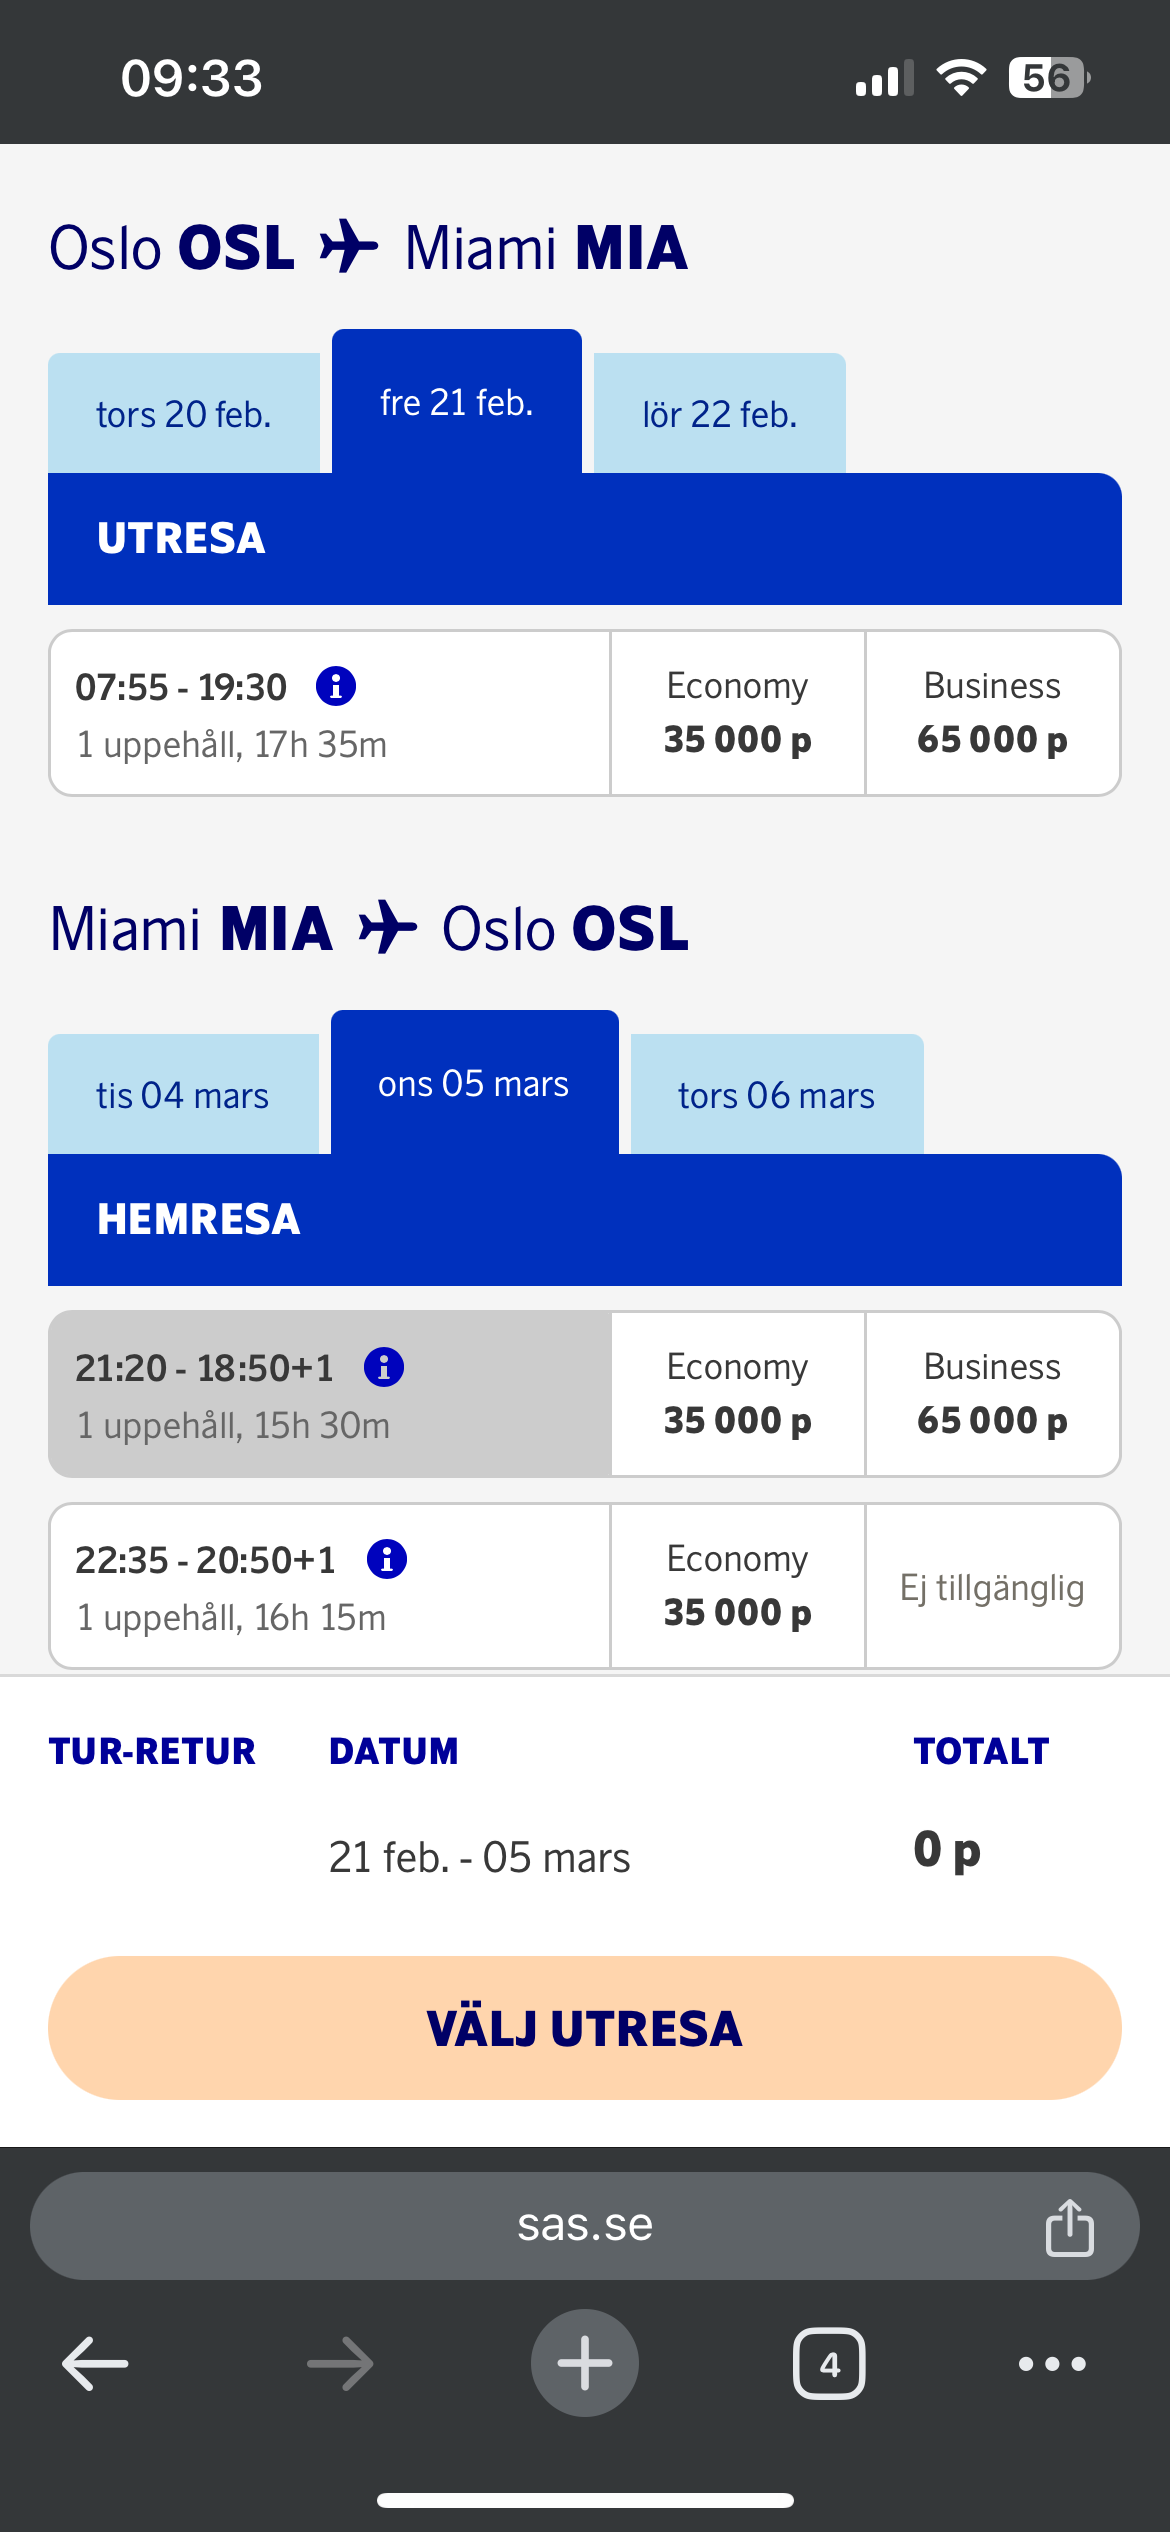Go back with browser back arrow
The height and width of the screenshot is (2532, 1170).
pos(95,2364)
